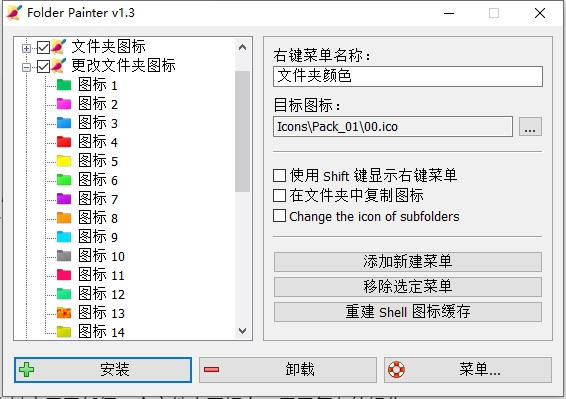
Task: Uncheck the 文件夹图标 checkbox
Action: [x=43, y=48]
